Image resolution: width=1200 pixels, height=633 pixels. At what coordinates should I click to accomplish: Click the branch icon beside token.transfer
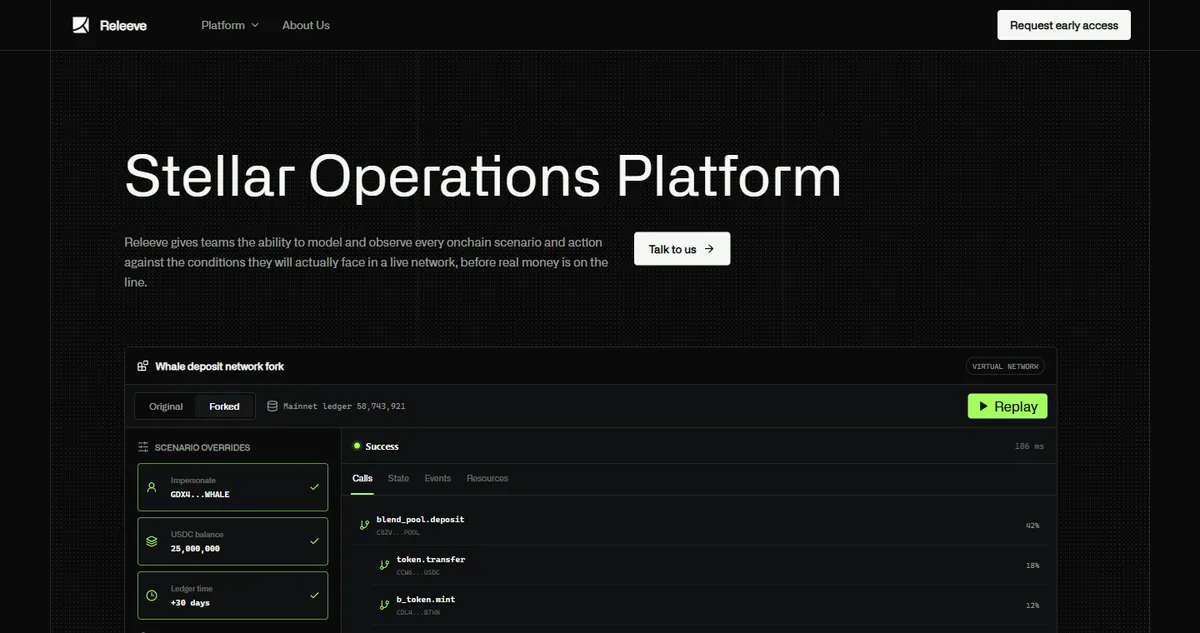384,565
